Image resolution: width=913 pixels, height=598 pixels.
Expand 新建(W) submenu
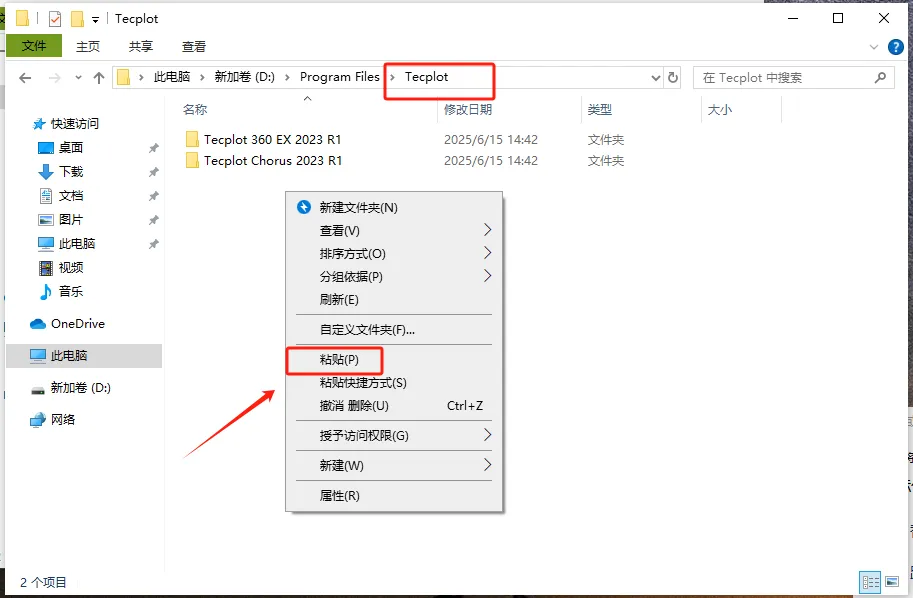(394, 465)
